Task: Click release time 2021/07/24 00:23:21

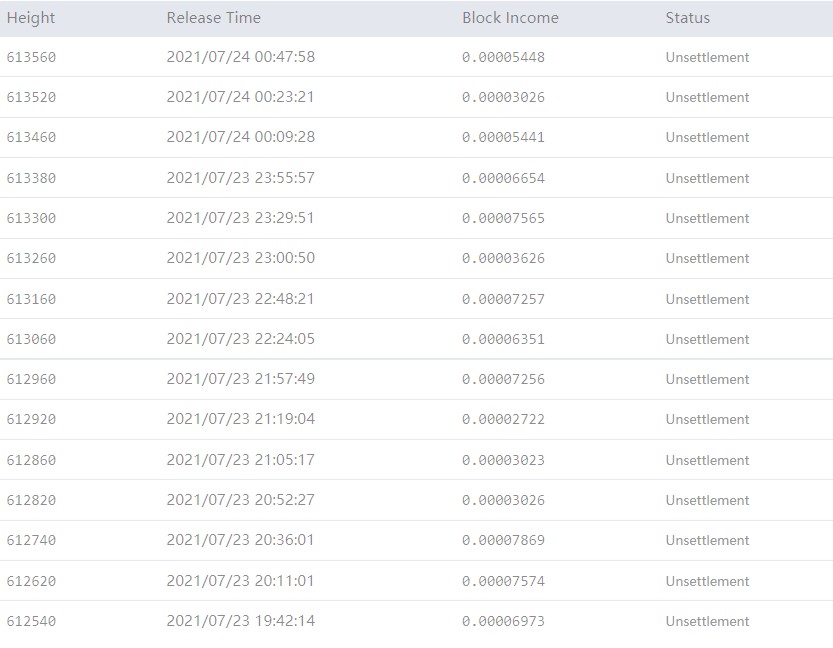Action: [240, 97]
